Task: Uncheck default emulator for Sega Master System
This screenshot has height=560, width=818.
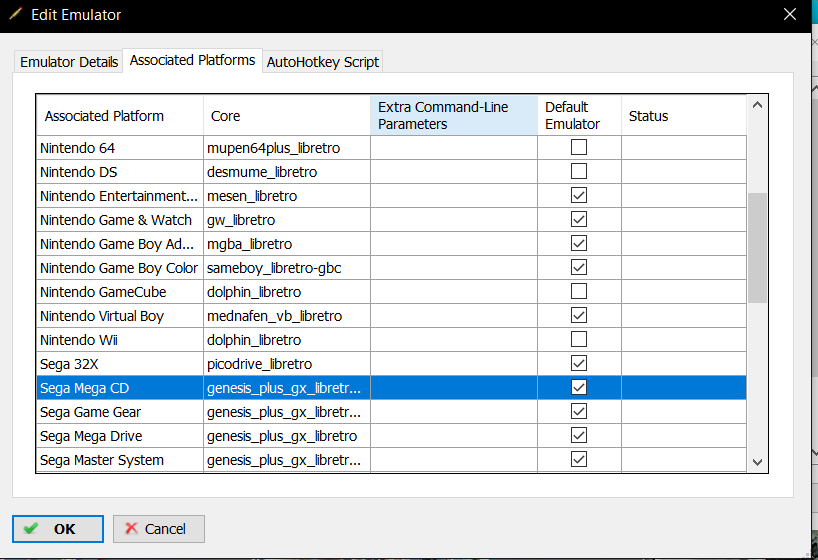Action: [x=579, y=459]
